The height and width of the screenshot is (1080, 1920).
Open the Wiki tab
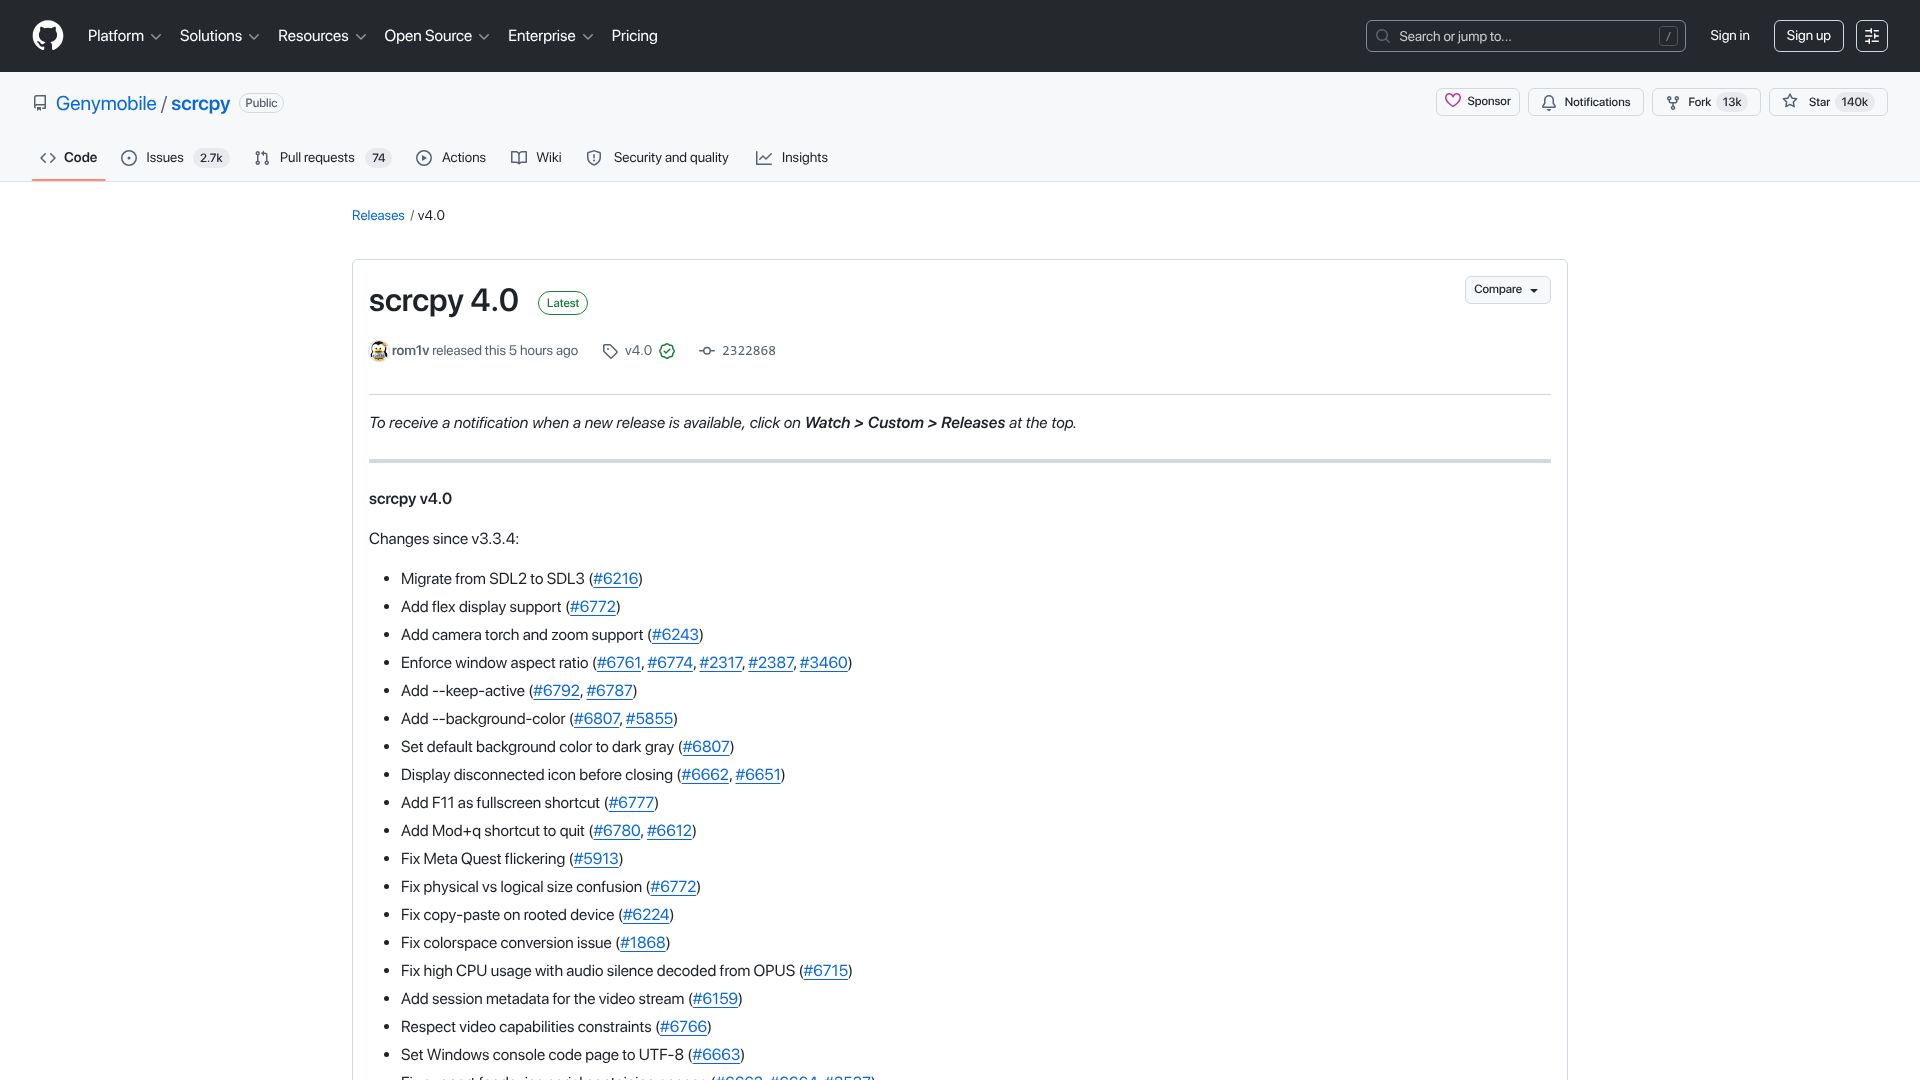[x=536, y=158]
